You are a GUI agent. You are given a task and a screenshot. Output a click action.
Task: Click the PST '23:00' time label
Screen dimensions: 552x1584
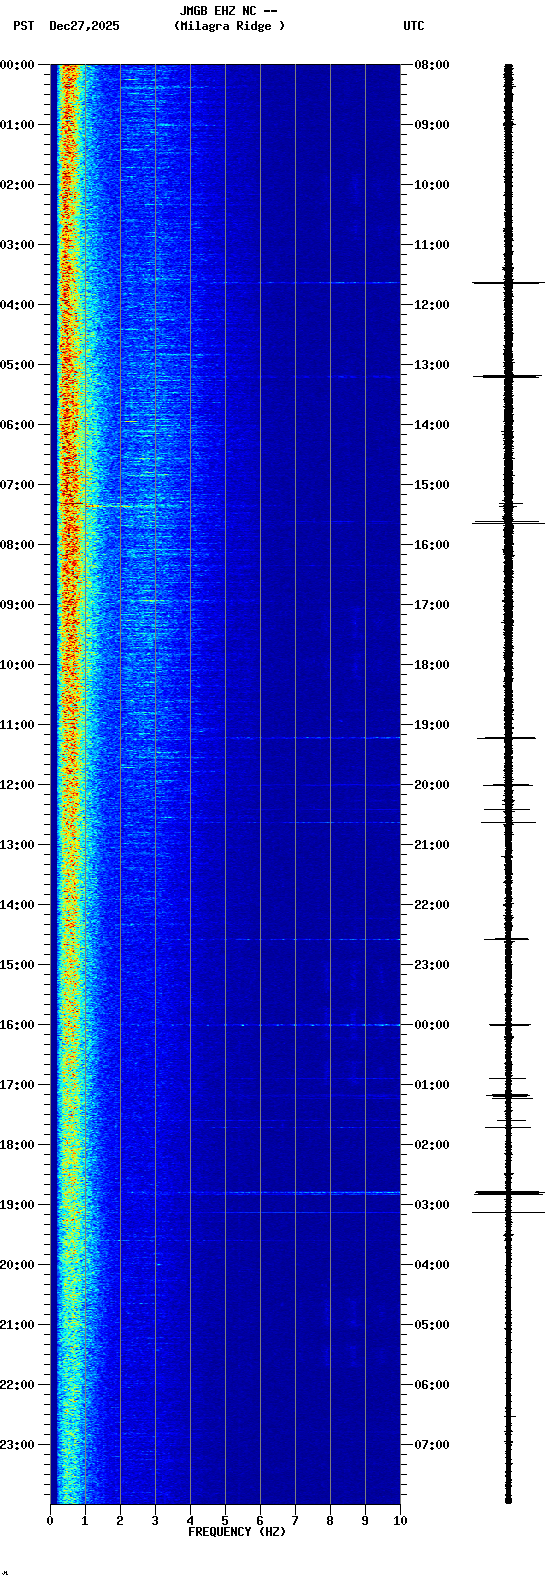[17, 1445]
